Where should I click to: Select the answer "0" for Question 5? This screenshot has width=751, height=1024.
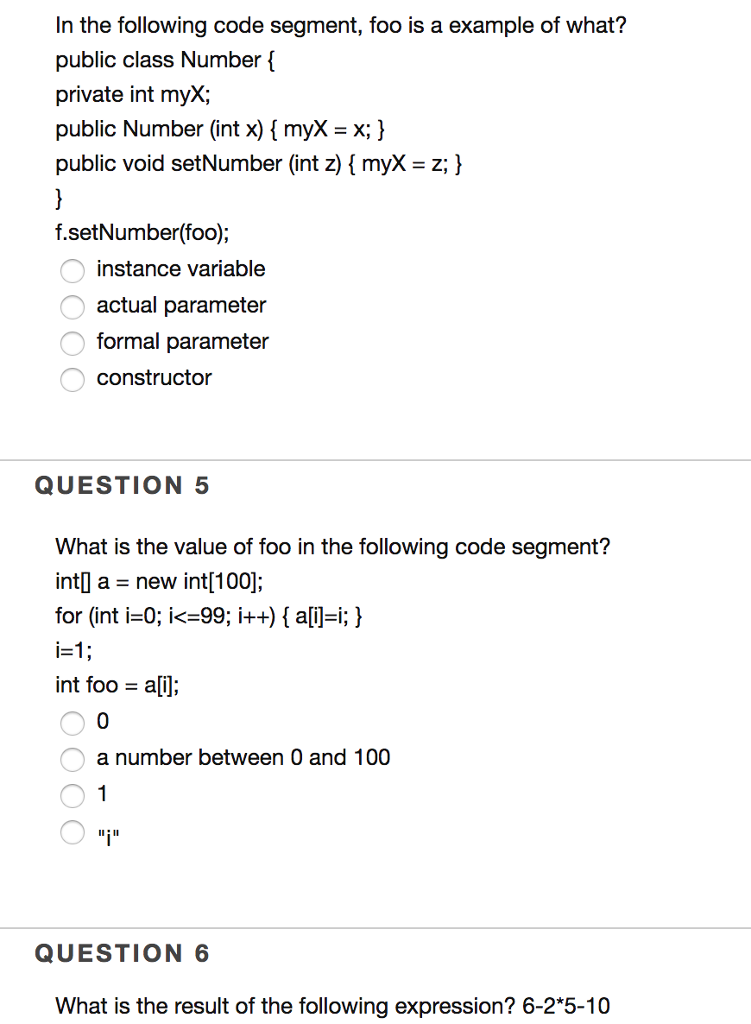[72, 723]
